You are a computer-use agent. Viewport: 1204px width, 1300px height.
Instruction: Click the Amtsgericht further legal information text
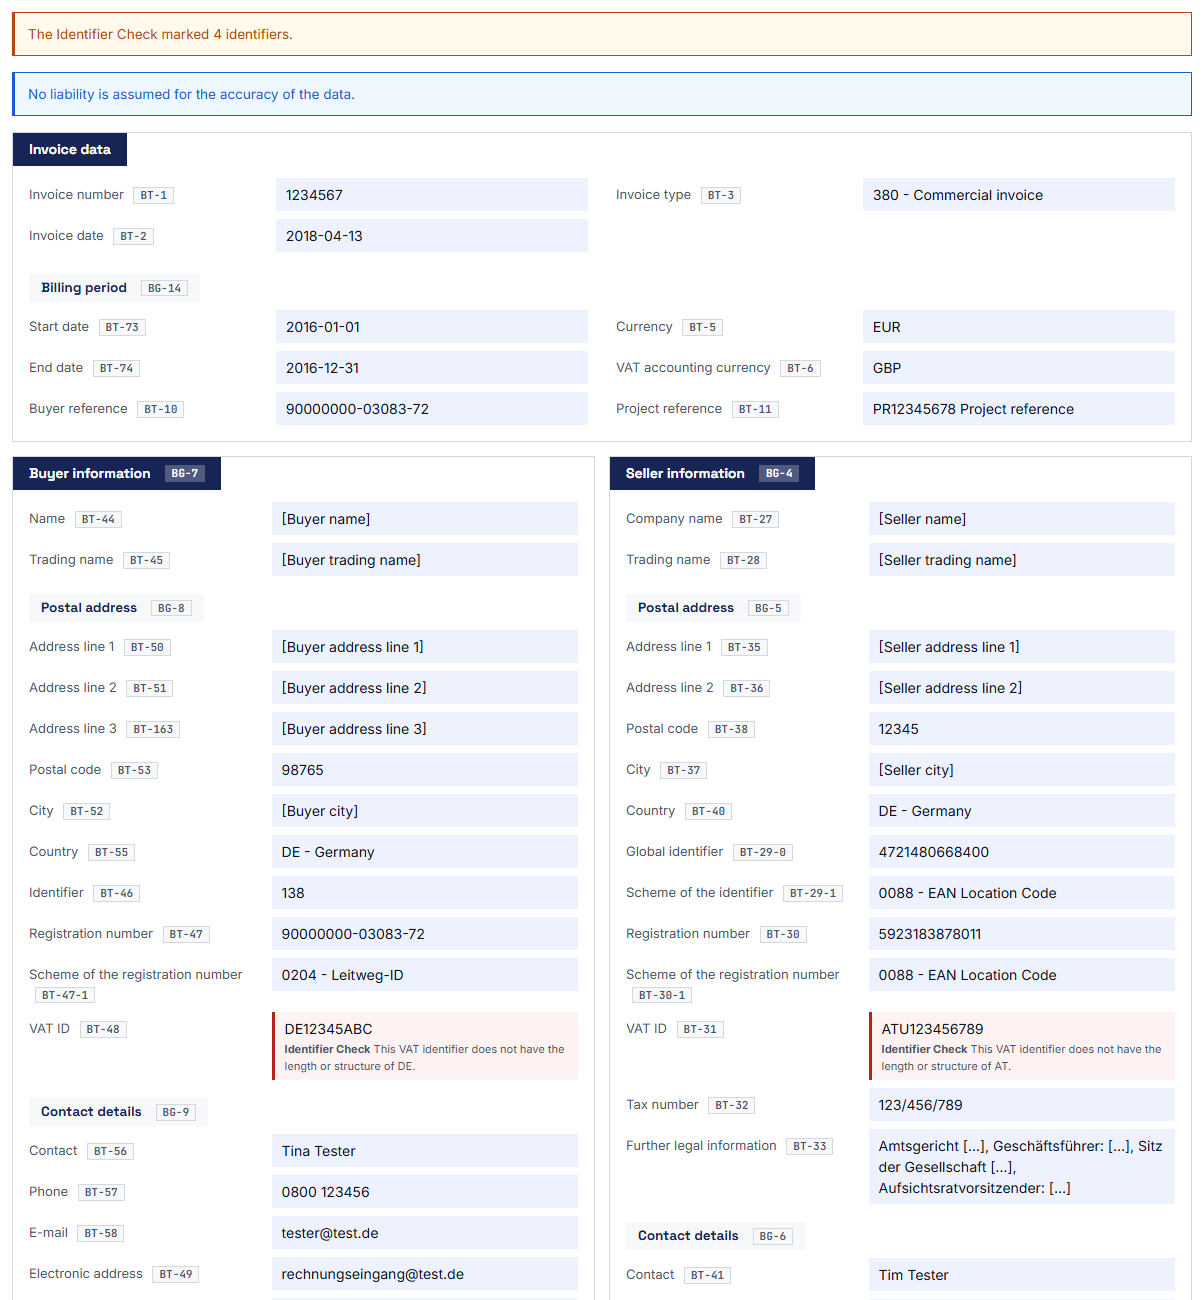click(1021, 1167)
